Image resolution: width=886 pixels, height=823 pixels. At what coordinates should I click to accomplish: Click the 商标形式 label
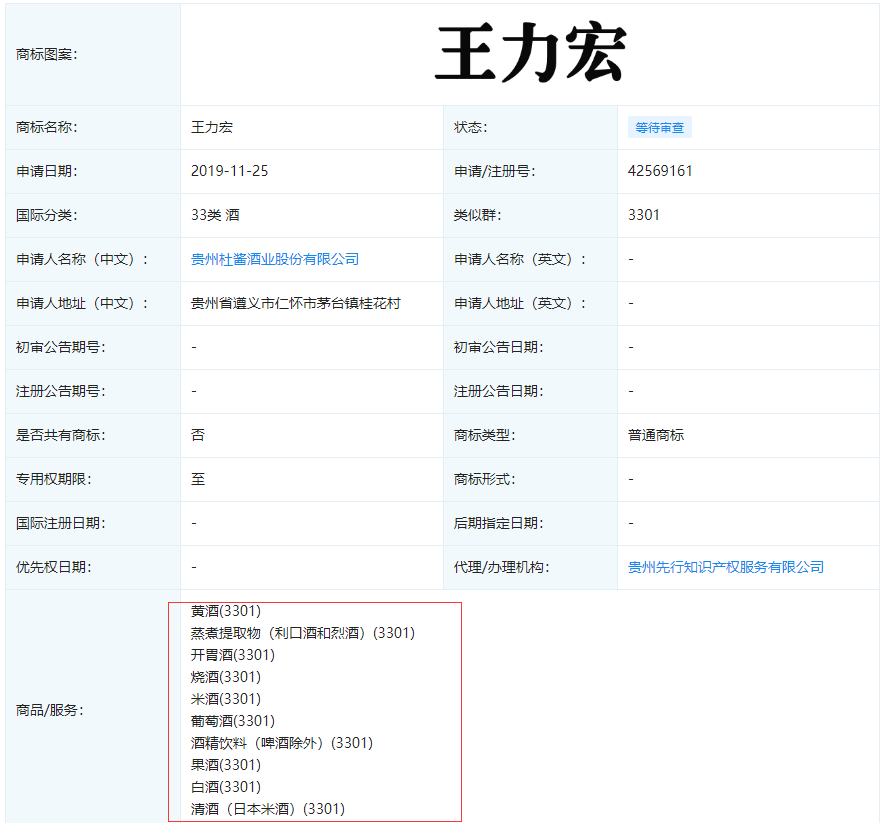coord(485,479)
